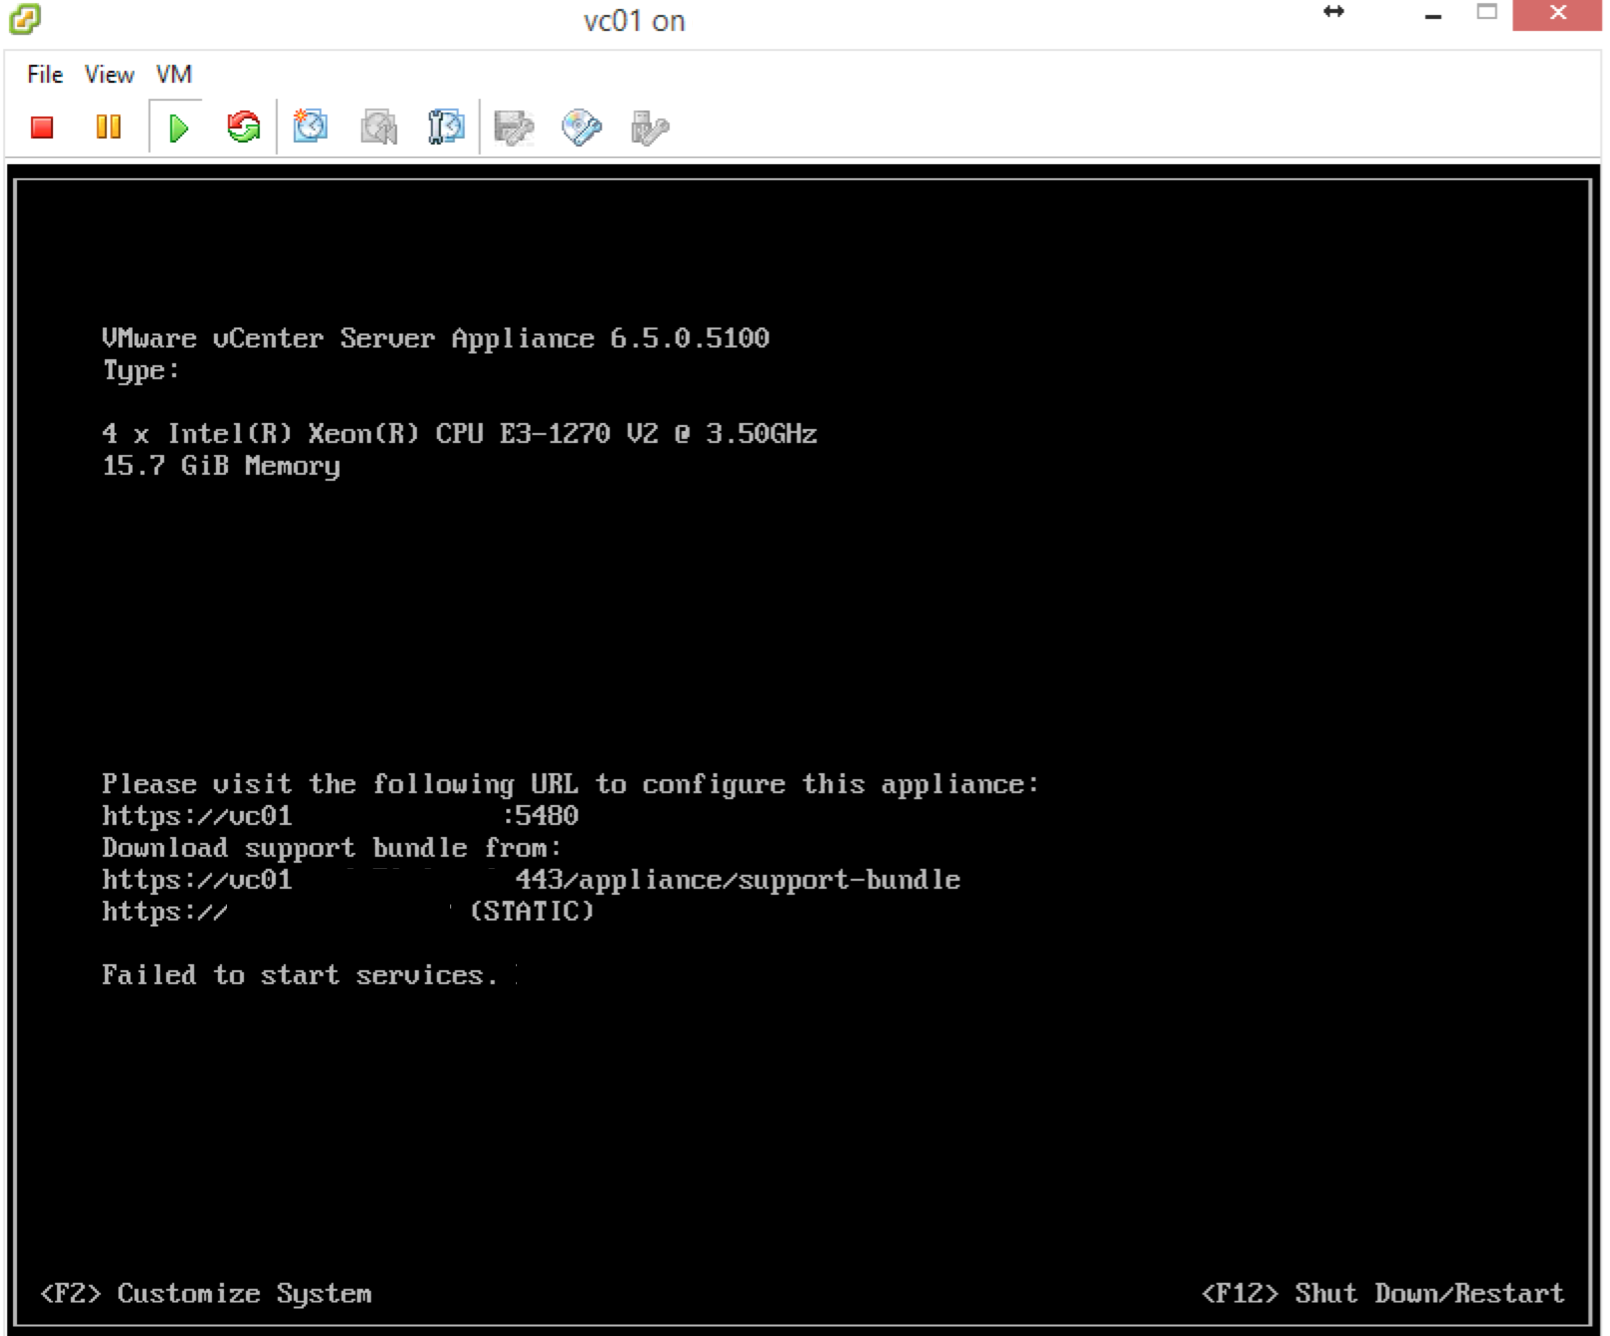Power on the VM with green play icon

[178, 127]
